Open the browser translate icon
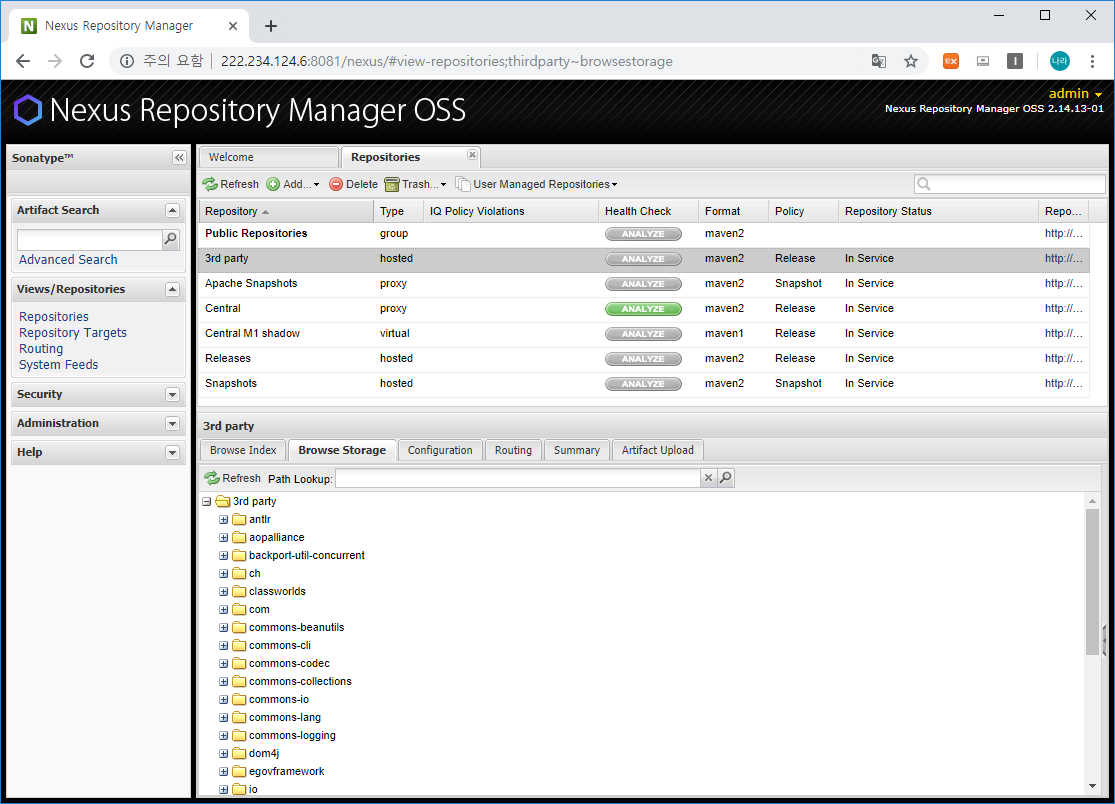 (x=879, y=61)
